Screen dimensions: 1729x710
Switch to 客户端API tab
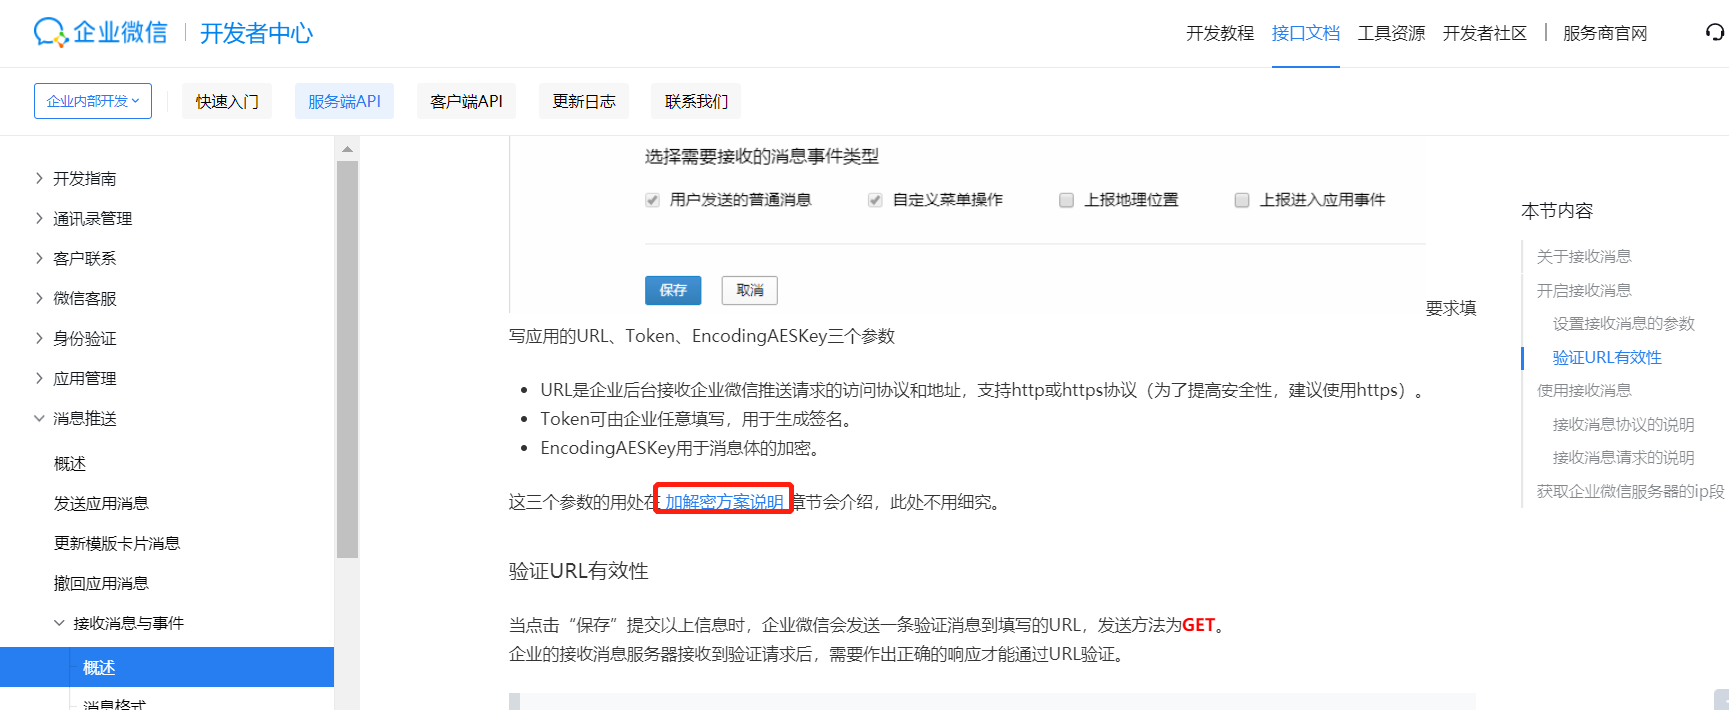coord(466,101)
